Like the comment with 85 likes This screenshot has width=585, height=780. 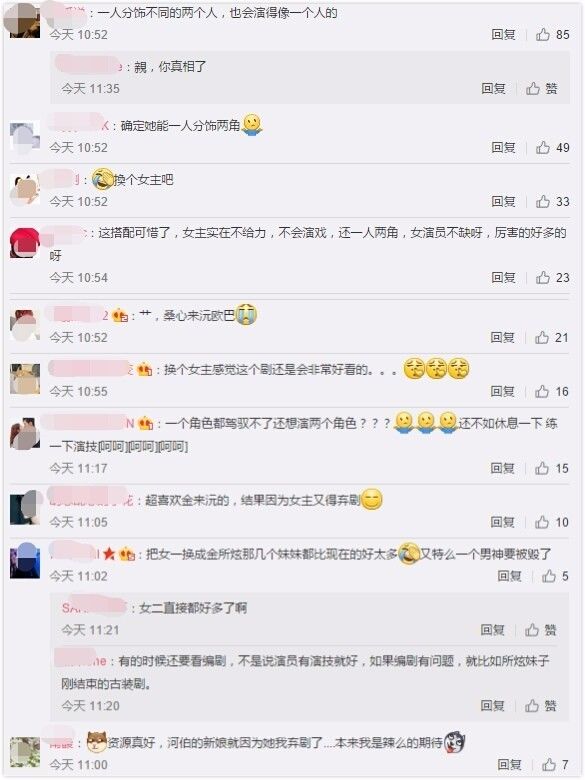[552, 34]
